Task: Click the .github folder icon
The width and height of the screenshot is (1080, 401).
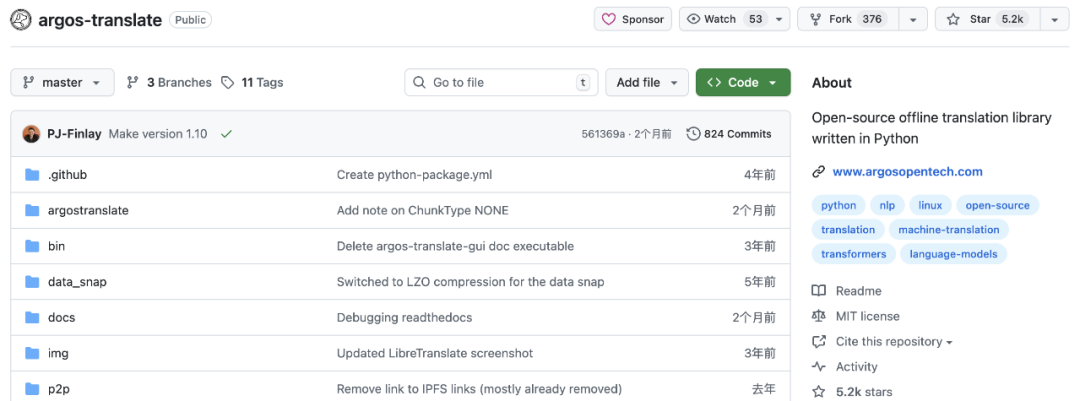Action: (32, 175)
